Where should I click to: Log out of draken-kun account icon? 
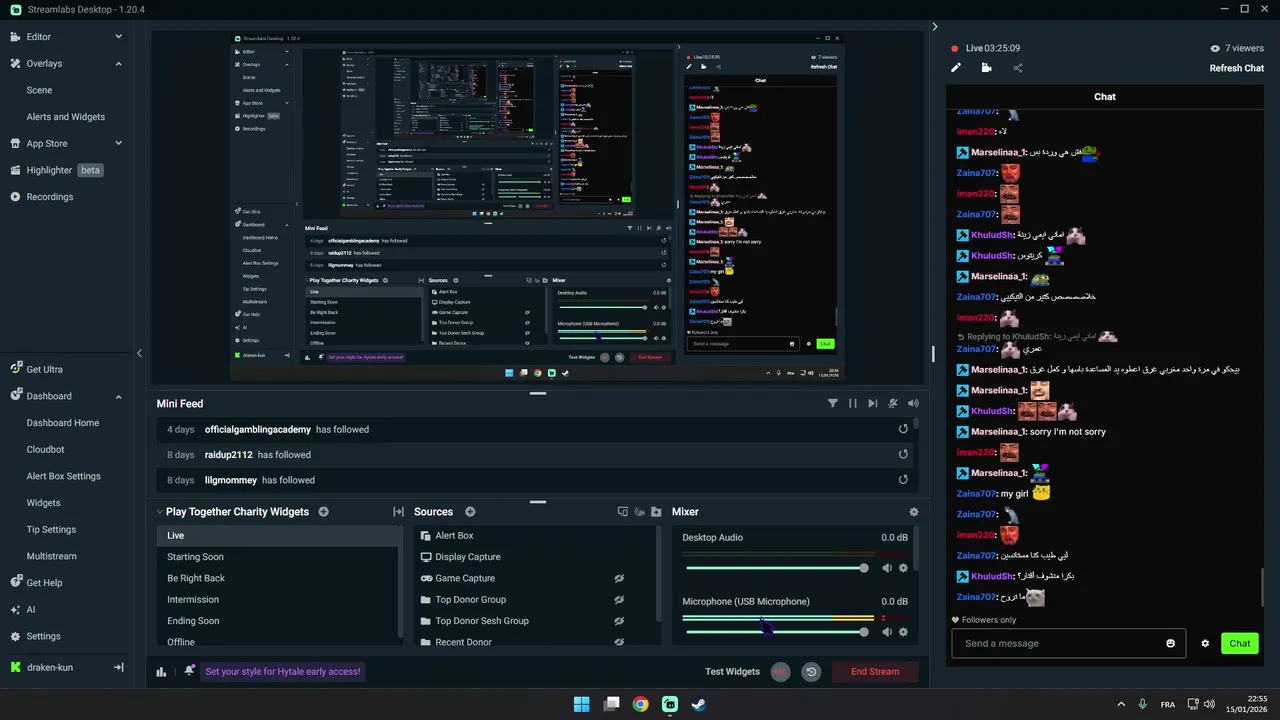(x=118, y=668)
